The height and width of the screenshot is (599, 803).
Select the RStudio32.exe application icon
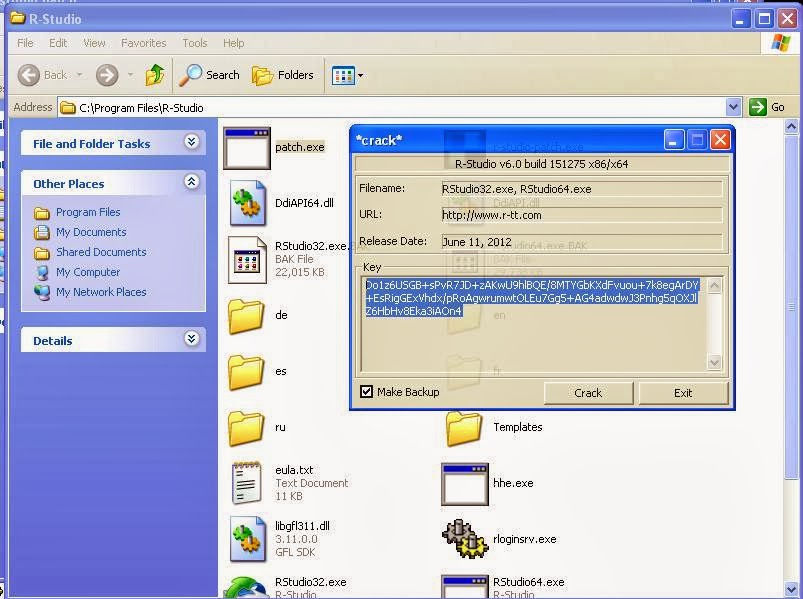(246, 587)
